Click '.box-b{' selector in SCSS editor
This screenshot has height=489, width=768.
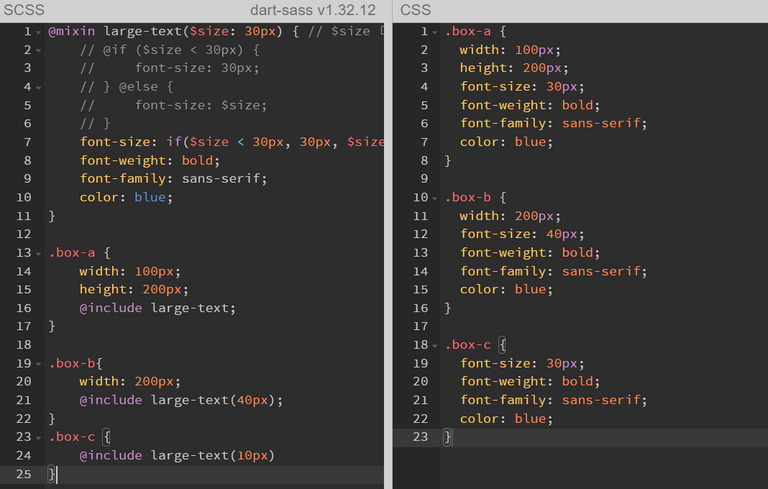[x=75, y=364]
